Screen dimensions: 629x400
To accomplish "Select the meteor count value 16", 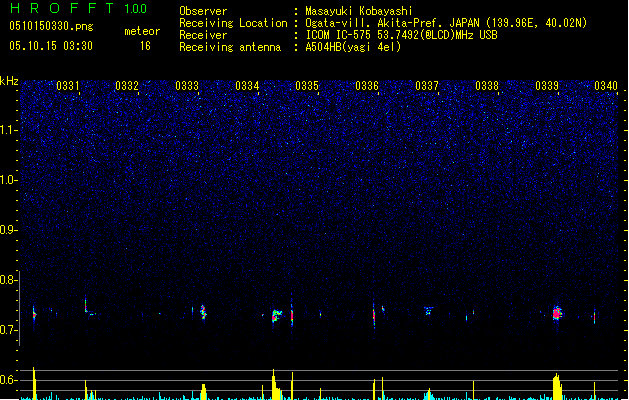I will [x=145, y=46].
